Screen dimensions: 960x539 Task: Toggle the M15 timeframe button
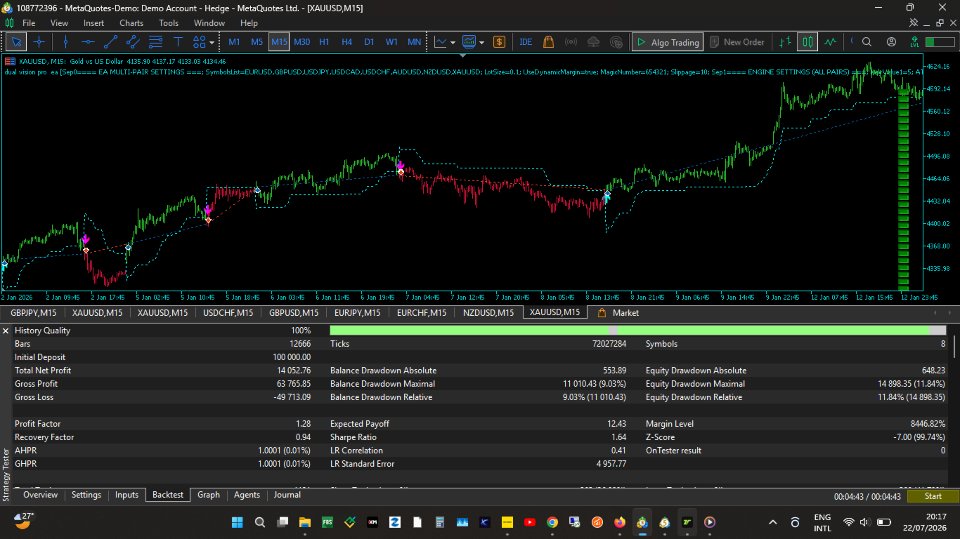pyautogui.click(x=279, y=42)
